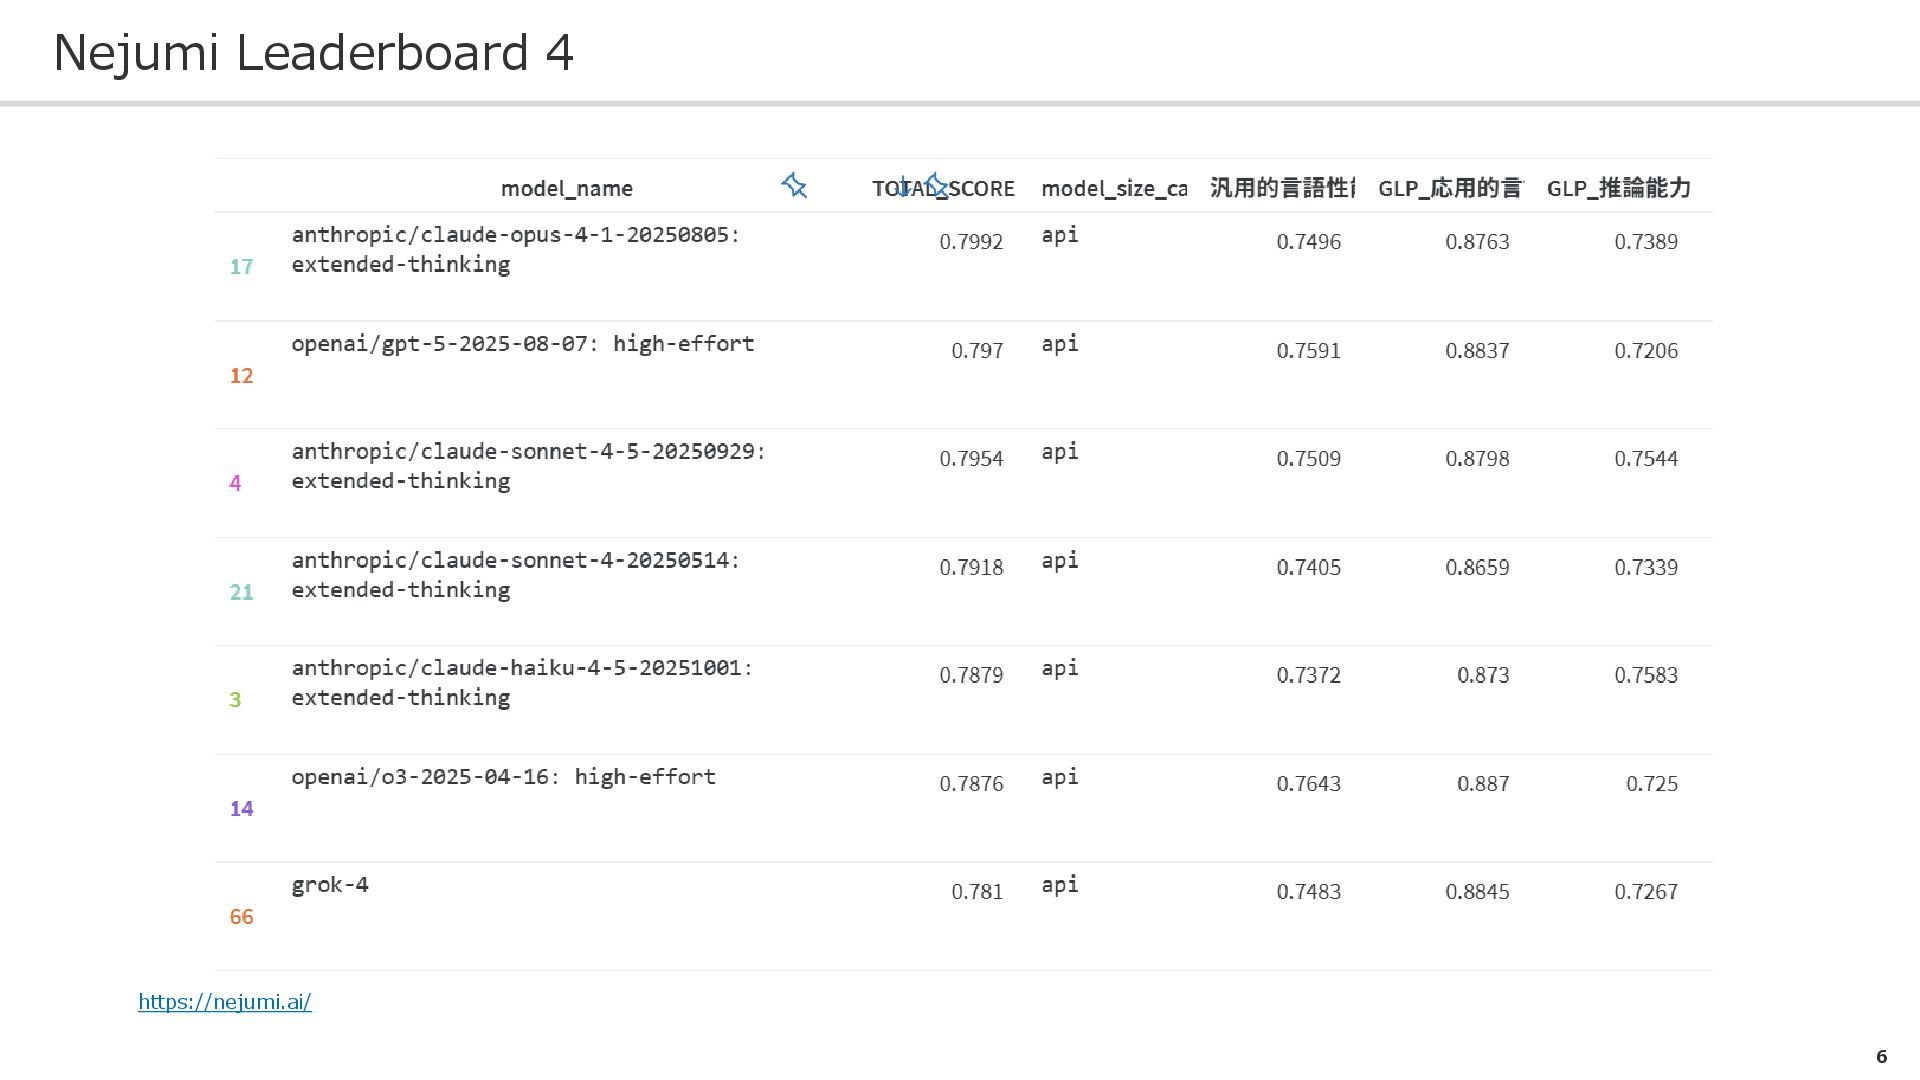Click the grok-4 model name
Viewport: 1920px width, 1080px height.
(330, 885)
